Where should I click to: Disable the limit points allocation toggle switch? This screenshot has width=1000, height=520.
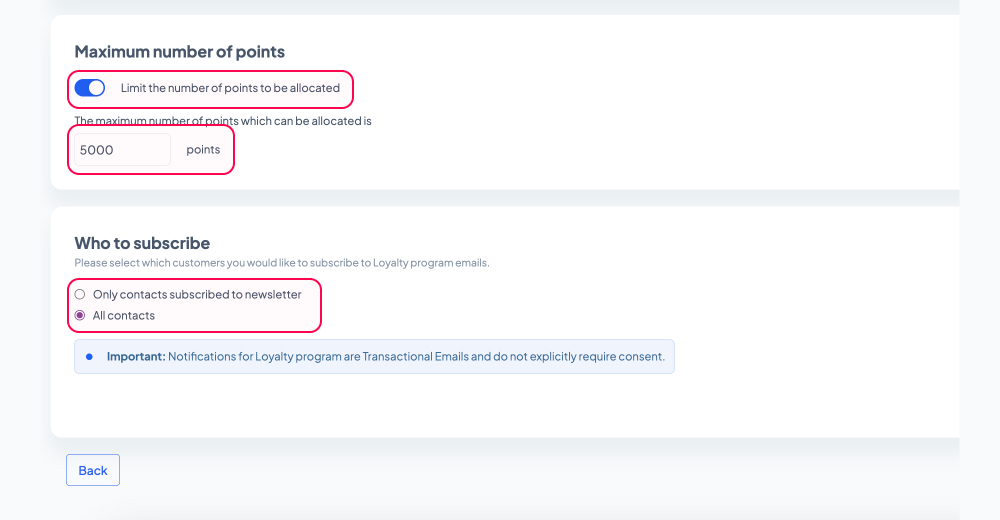90,88
